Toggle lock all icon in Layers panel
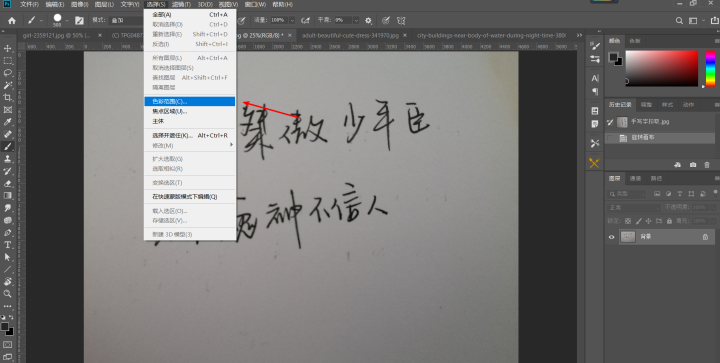The height and width of the screenshot is (363, 720). (669, 221)
